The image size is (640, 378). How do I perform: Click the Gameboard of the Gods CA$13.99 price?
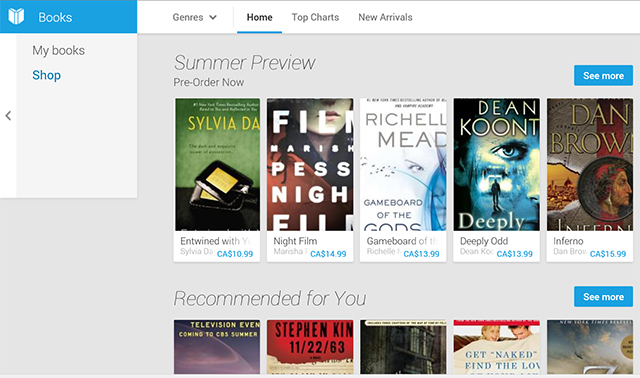click(x=422, y=254)
